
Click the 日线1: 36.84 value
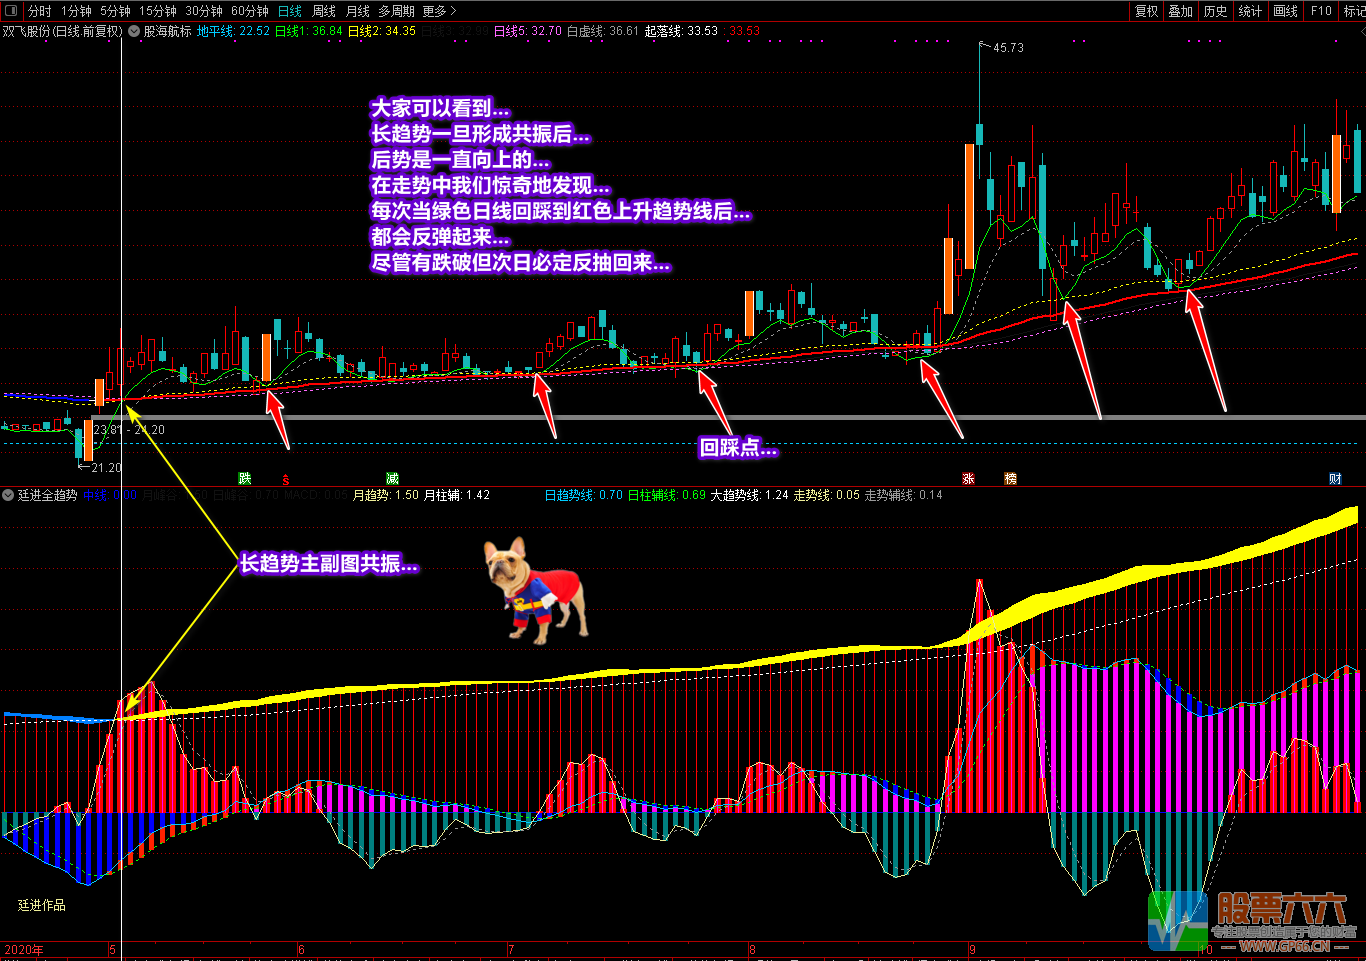coord(308,31)
